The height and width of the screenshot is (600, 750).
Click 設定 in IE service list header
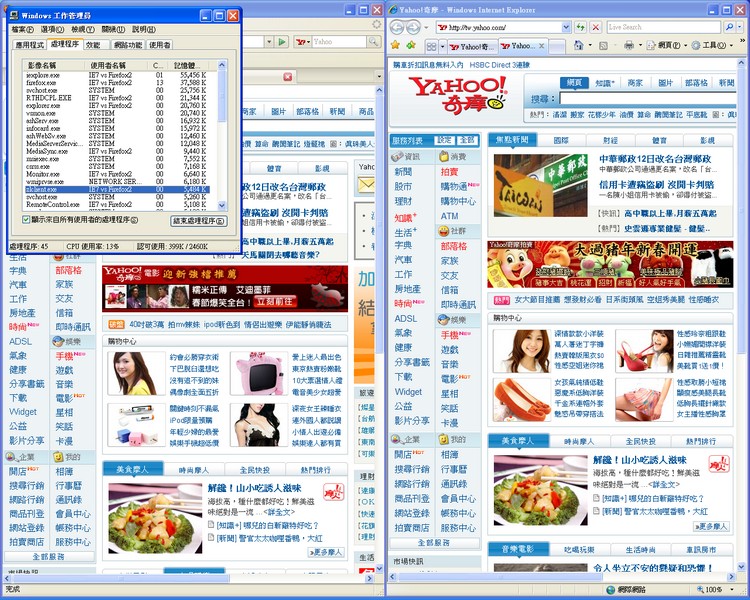click(x=444, y=140)
